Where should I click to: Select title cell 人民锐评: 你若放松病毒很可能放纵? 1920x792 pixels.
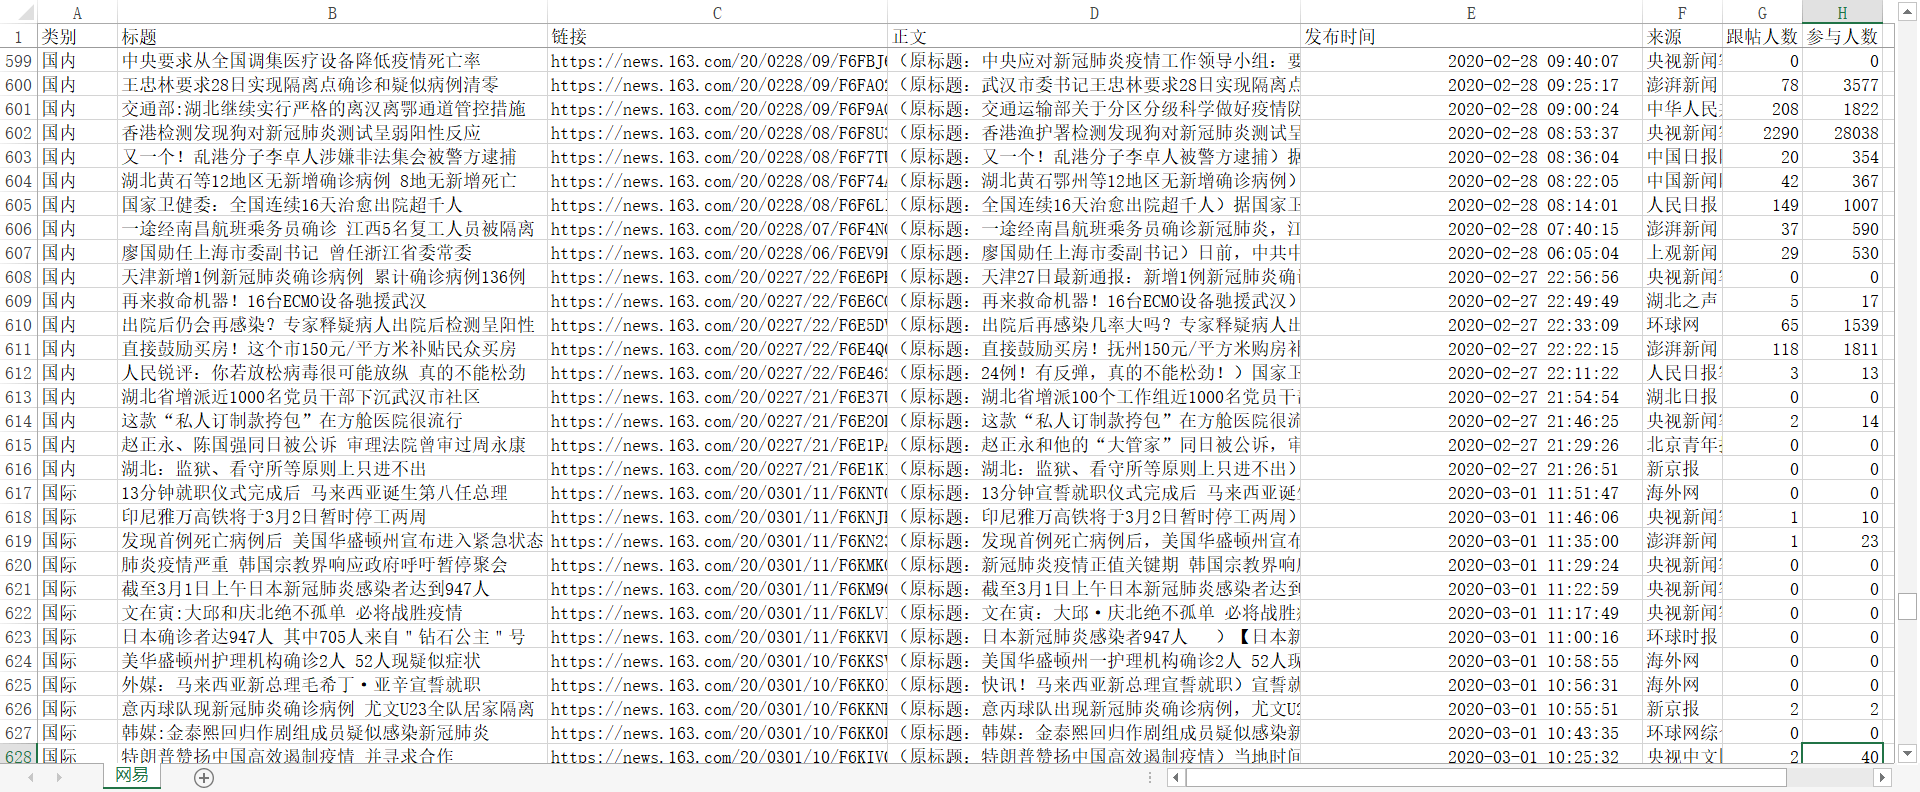tap(332, 373)
